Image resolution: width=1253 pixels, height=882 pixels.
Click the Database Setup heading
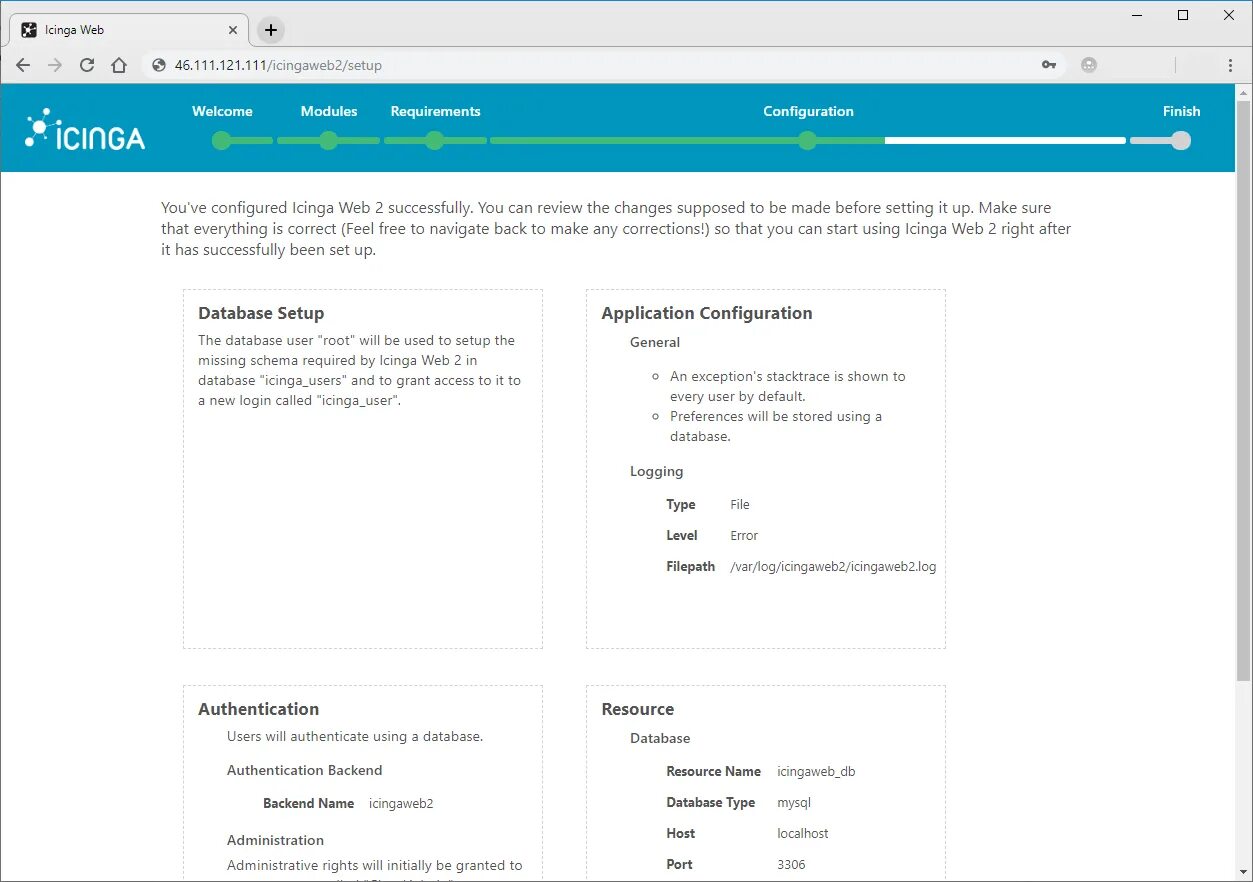(261, 313)
